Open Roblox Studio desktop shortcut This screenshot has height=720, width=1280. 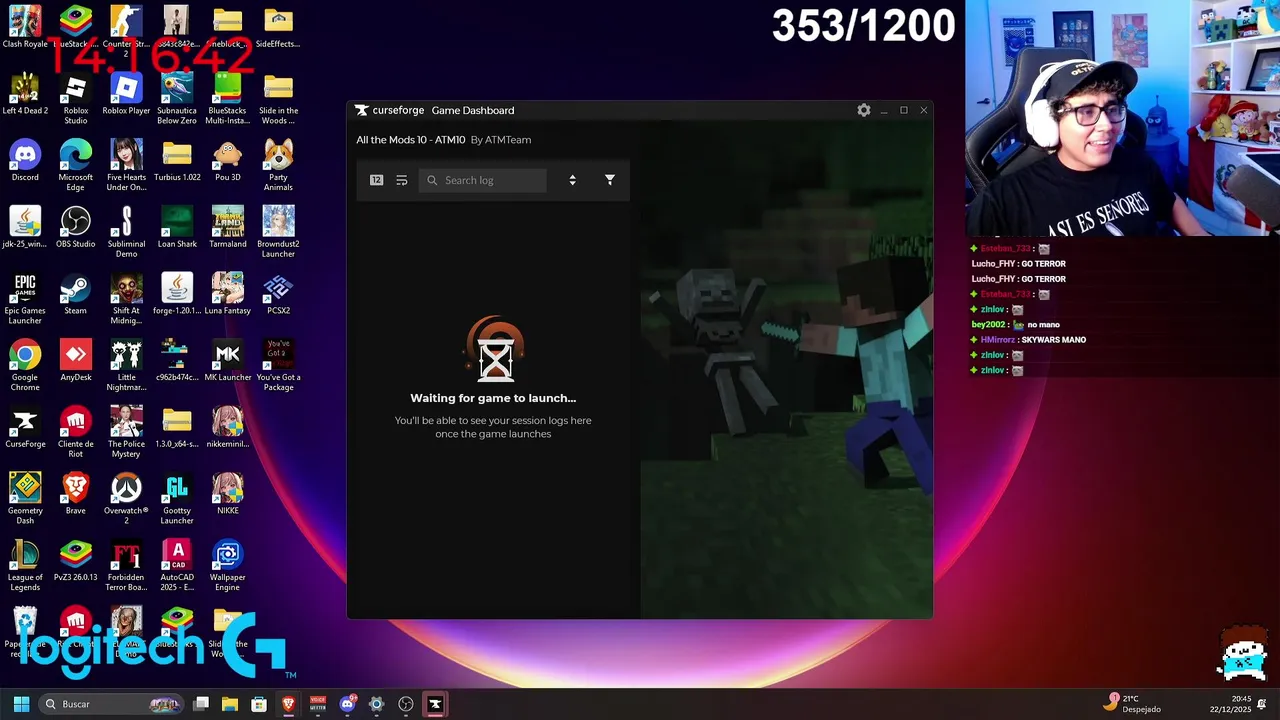pyautogui.click(x=76, y=99)
